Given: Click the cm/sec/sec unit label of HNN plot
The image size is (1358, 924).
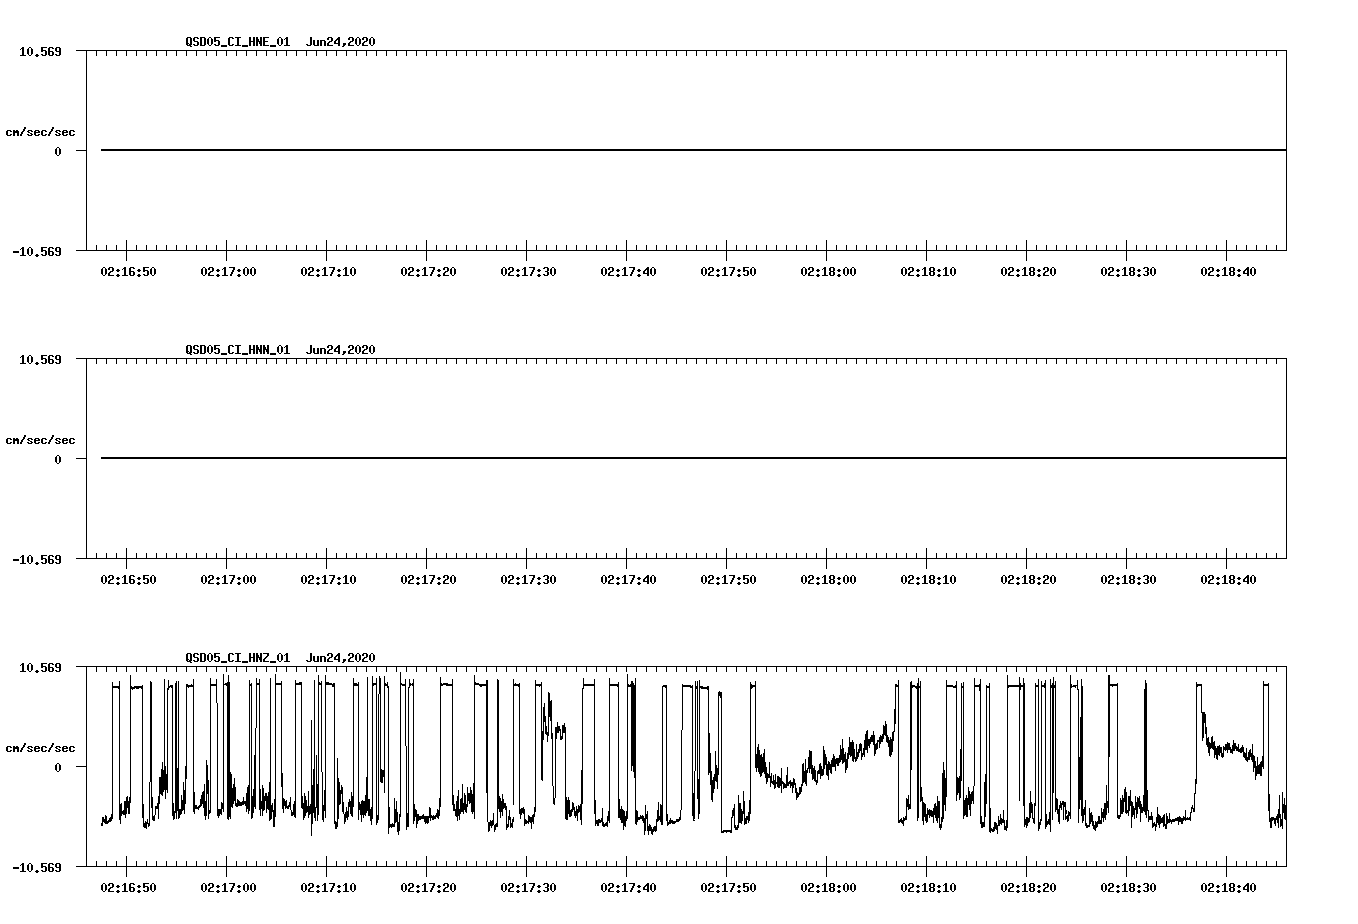Looking at the screenshot, I should pos(40,440).
